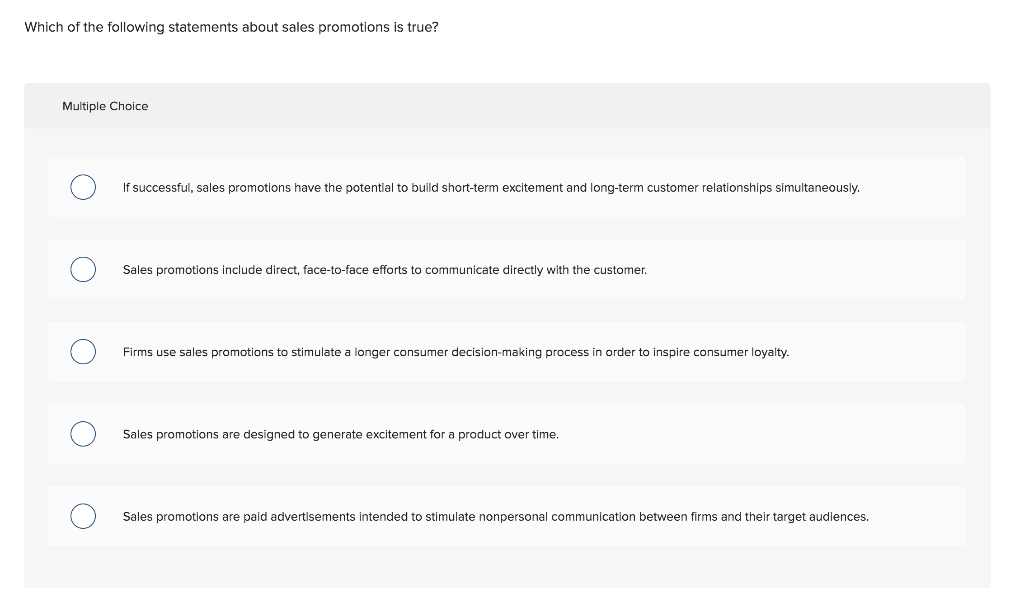Choose the radio button for face-to-face efforts
The image size is (1024, 593).
pyautogui.click(x=83, y=270)
